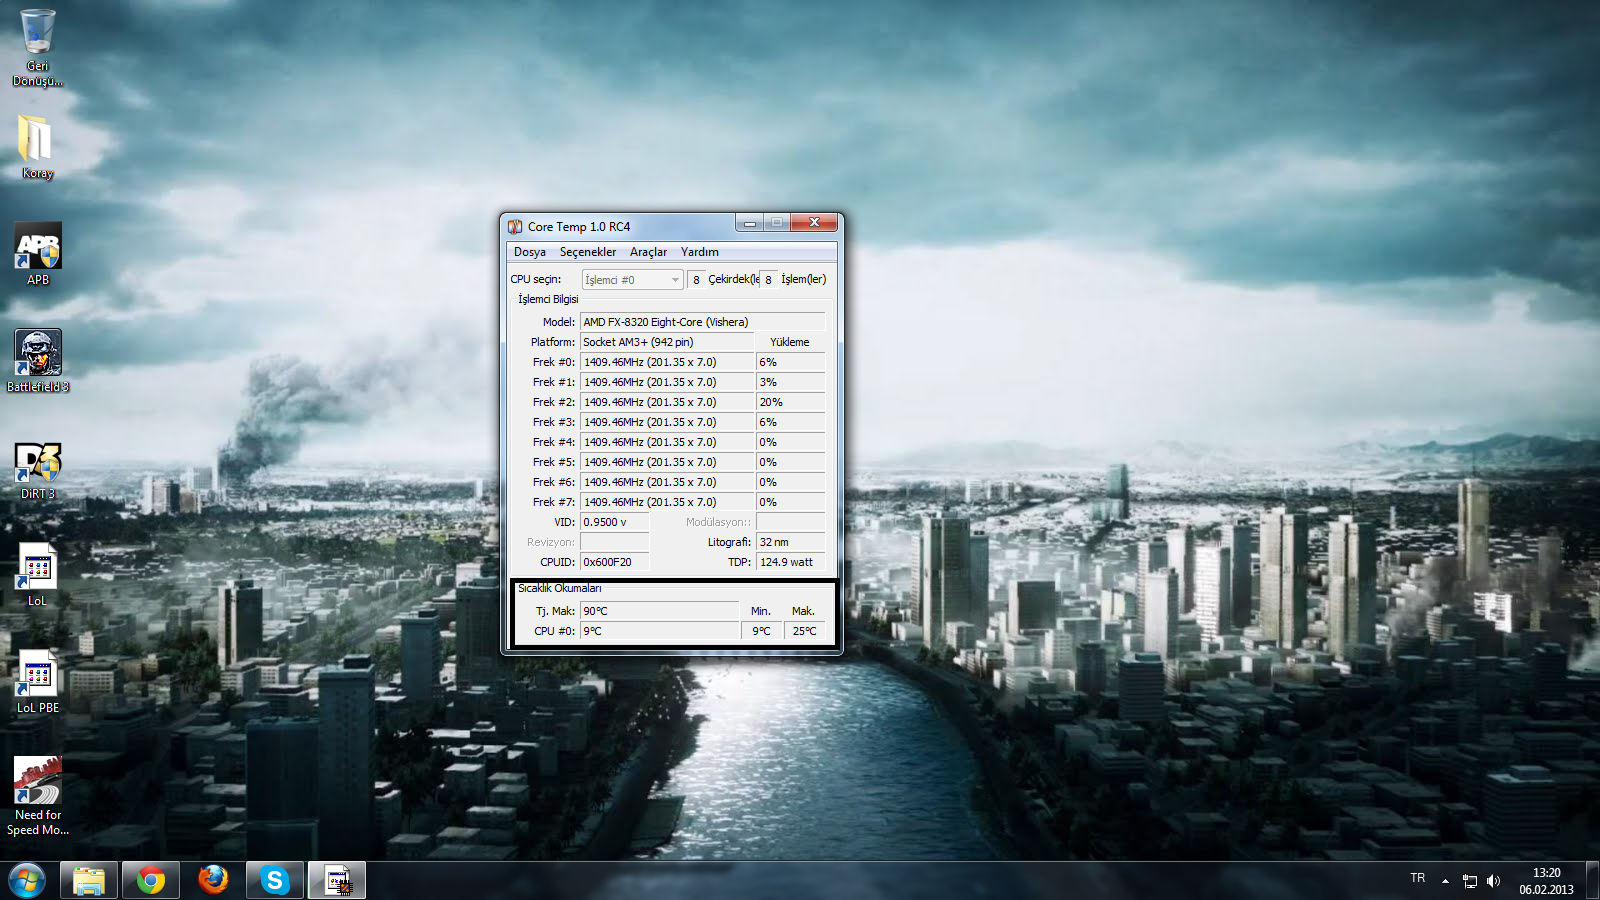Click the Modülasyon empty field
Image resolution: width=1600 pixels, height=900 pixels.
(790, 522)
